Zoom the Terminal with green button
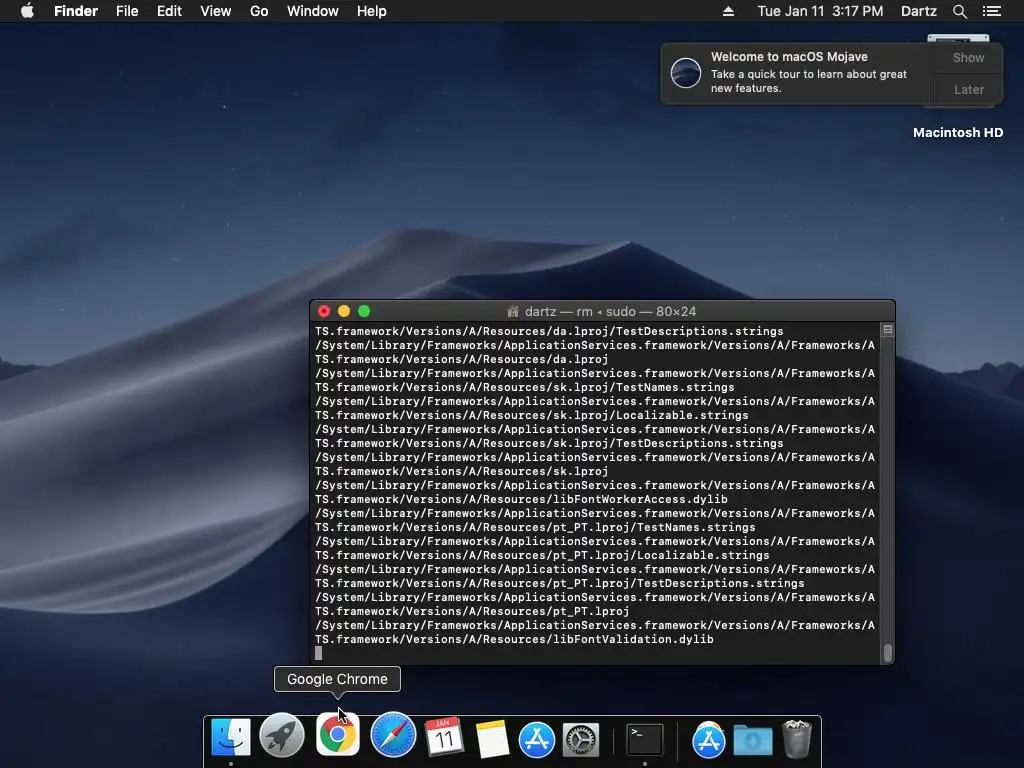 pyautogui.click(x=364, y=312)
